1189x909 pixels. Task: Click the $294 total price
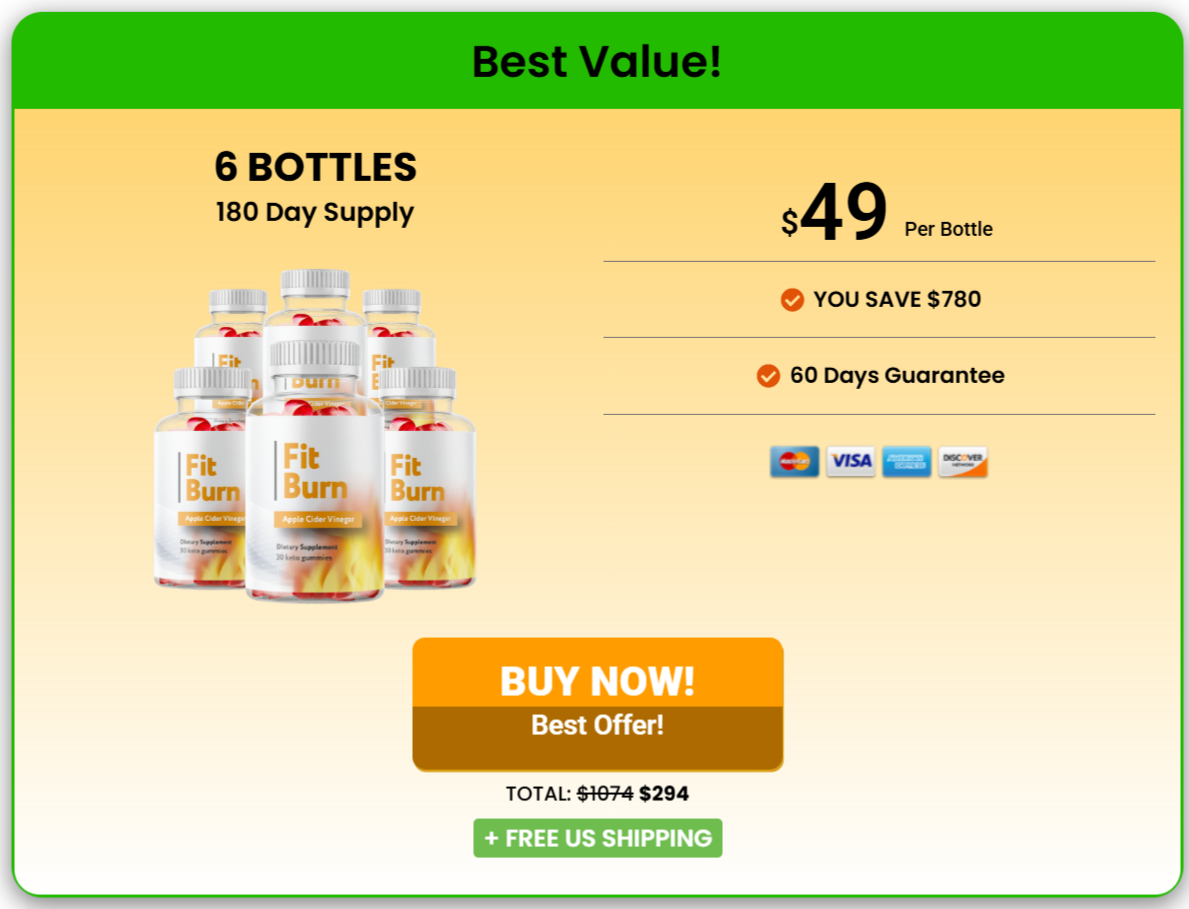click(x=664, y=794)
